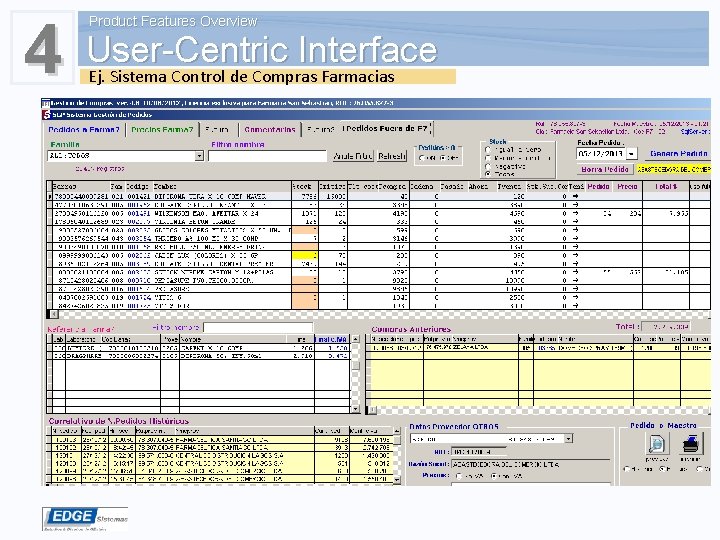This screenshot has width=720, height=540.
Task: Click the code cell '001421'
Action: [139, 196]
